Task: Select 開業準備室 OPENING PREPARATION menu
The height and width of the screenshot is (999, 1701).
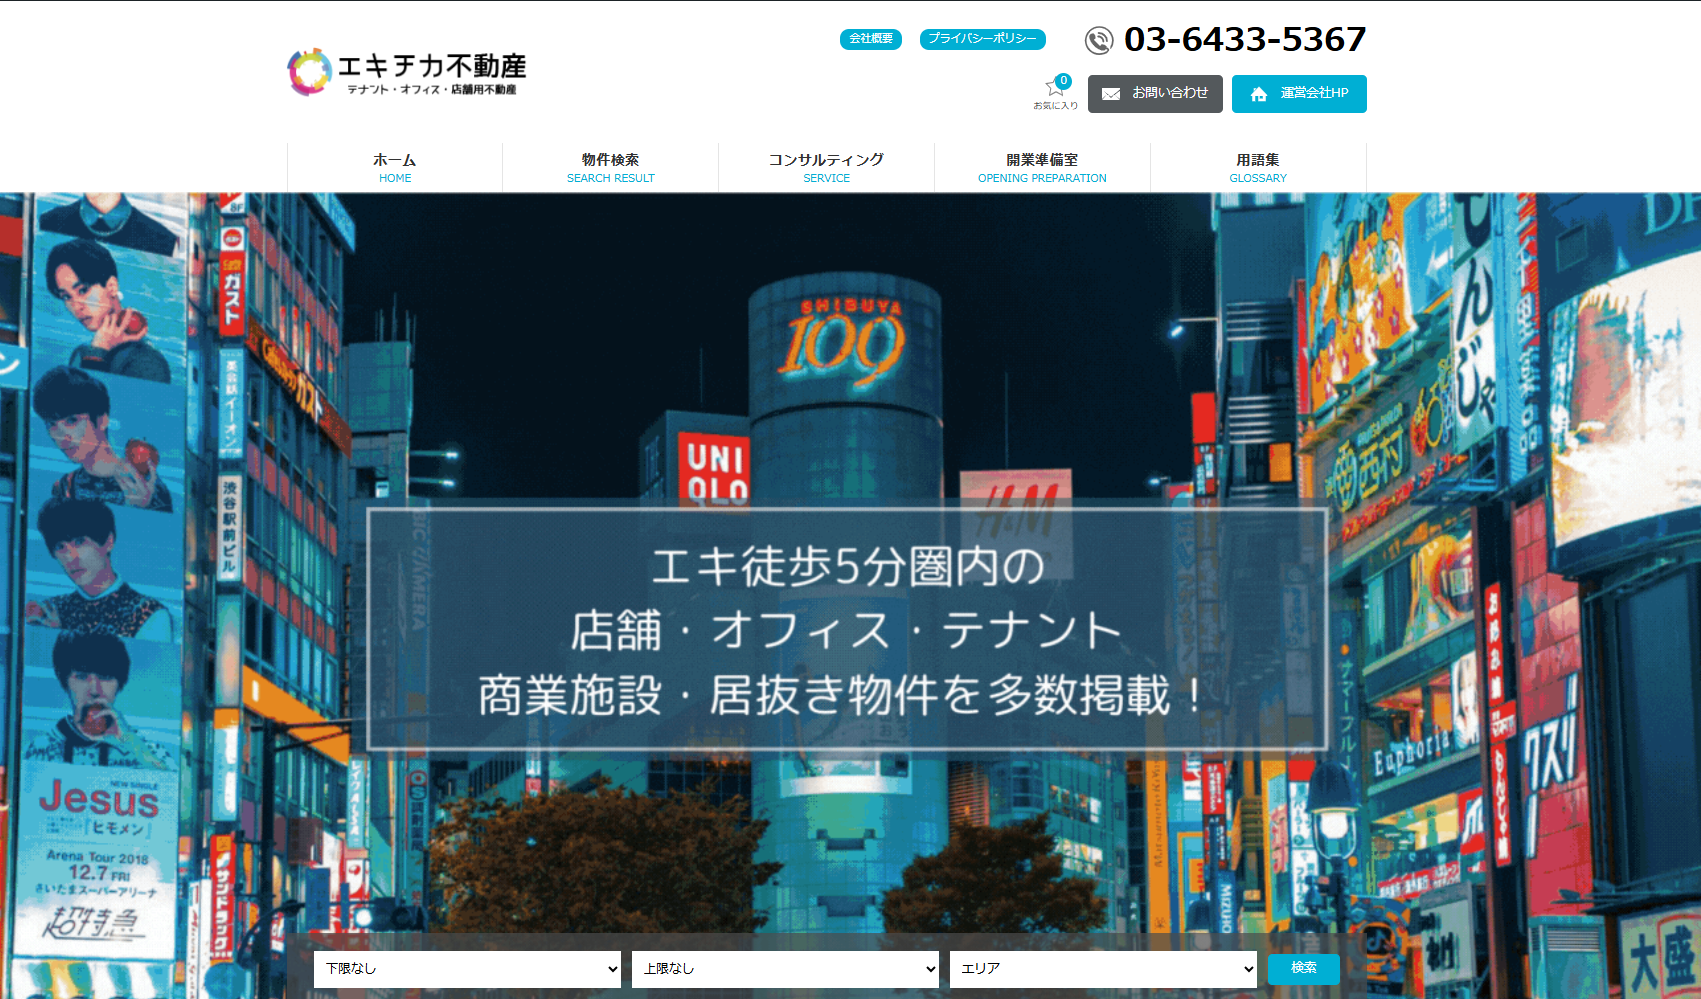Action: [x=1042, y=167]
